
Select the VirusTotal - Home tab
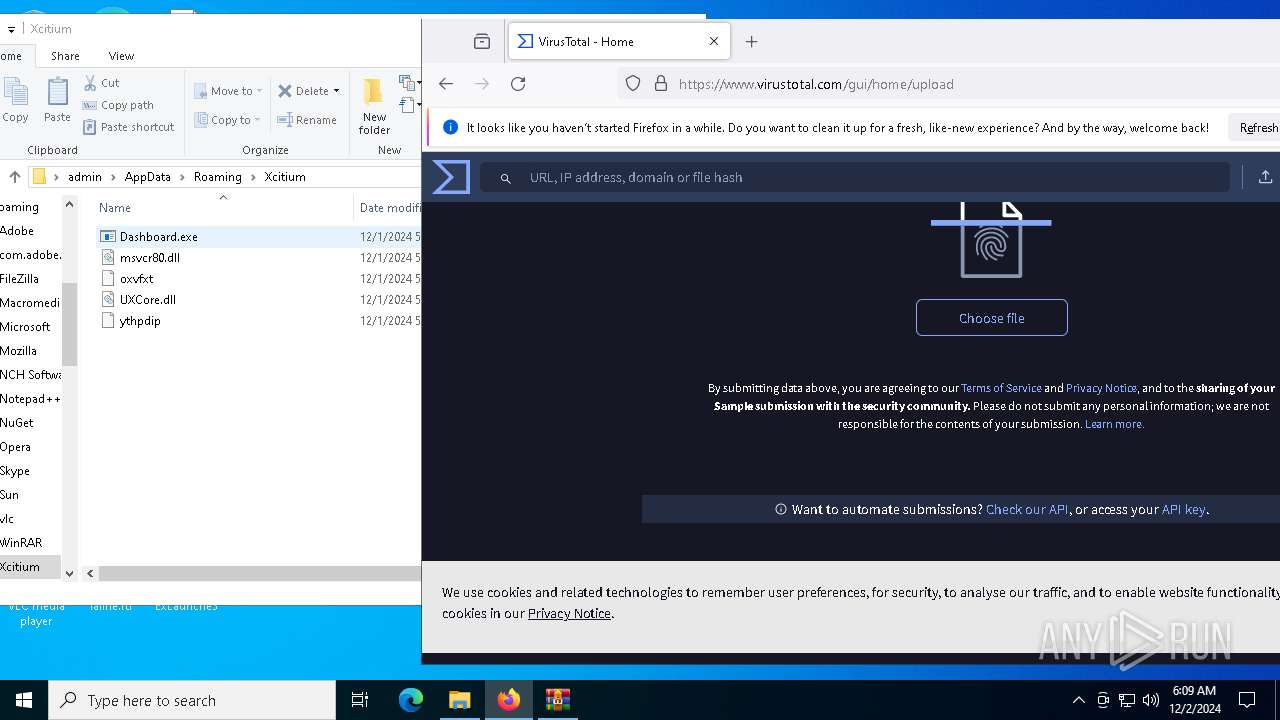[x=620, y=41]
